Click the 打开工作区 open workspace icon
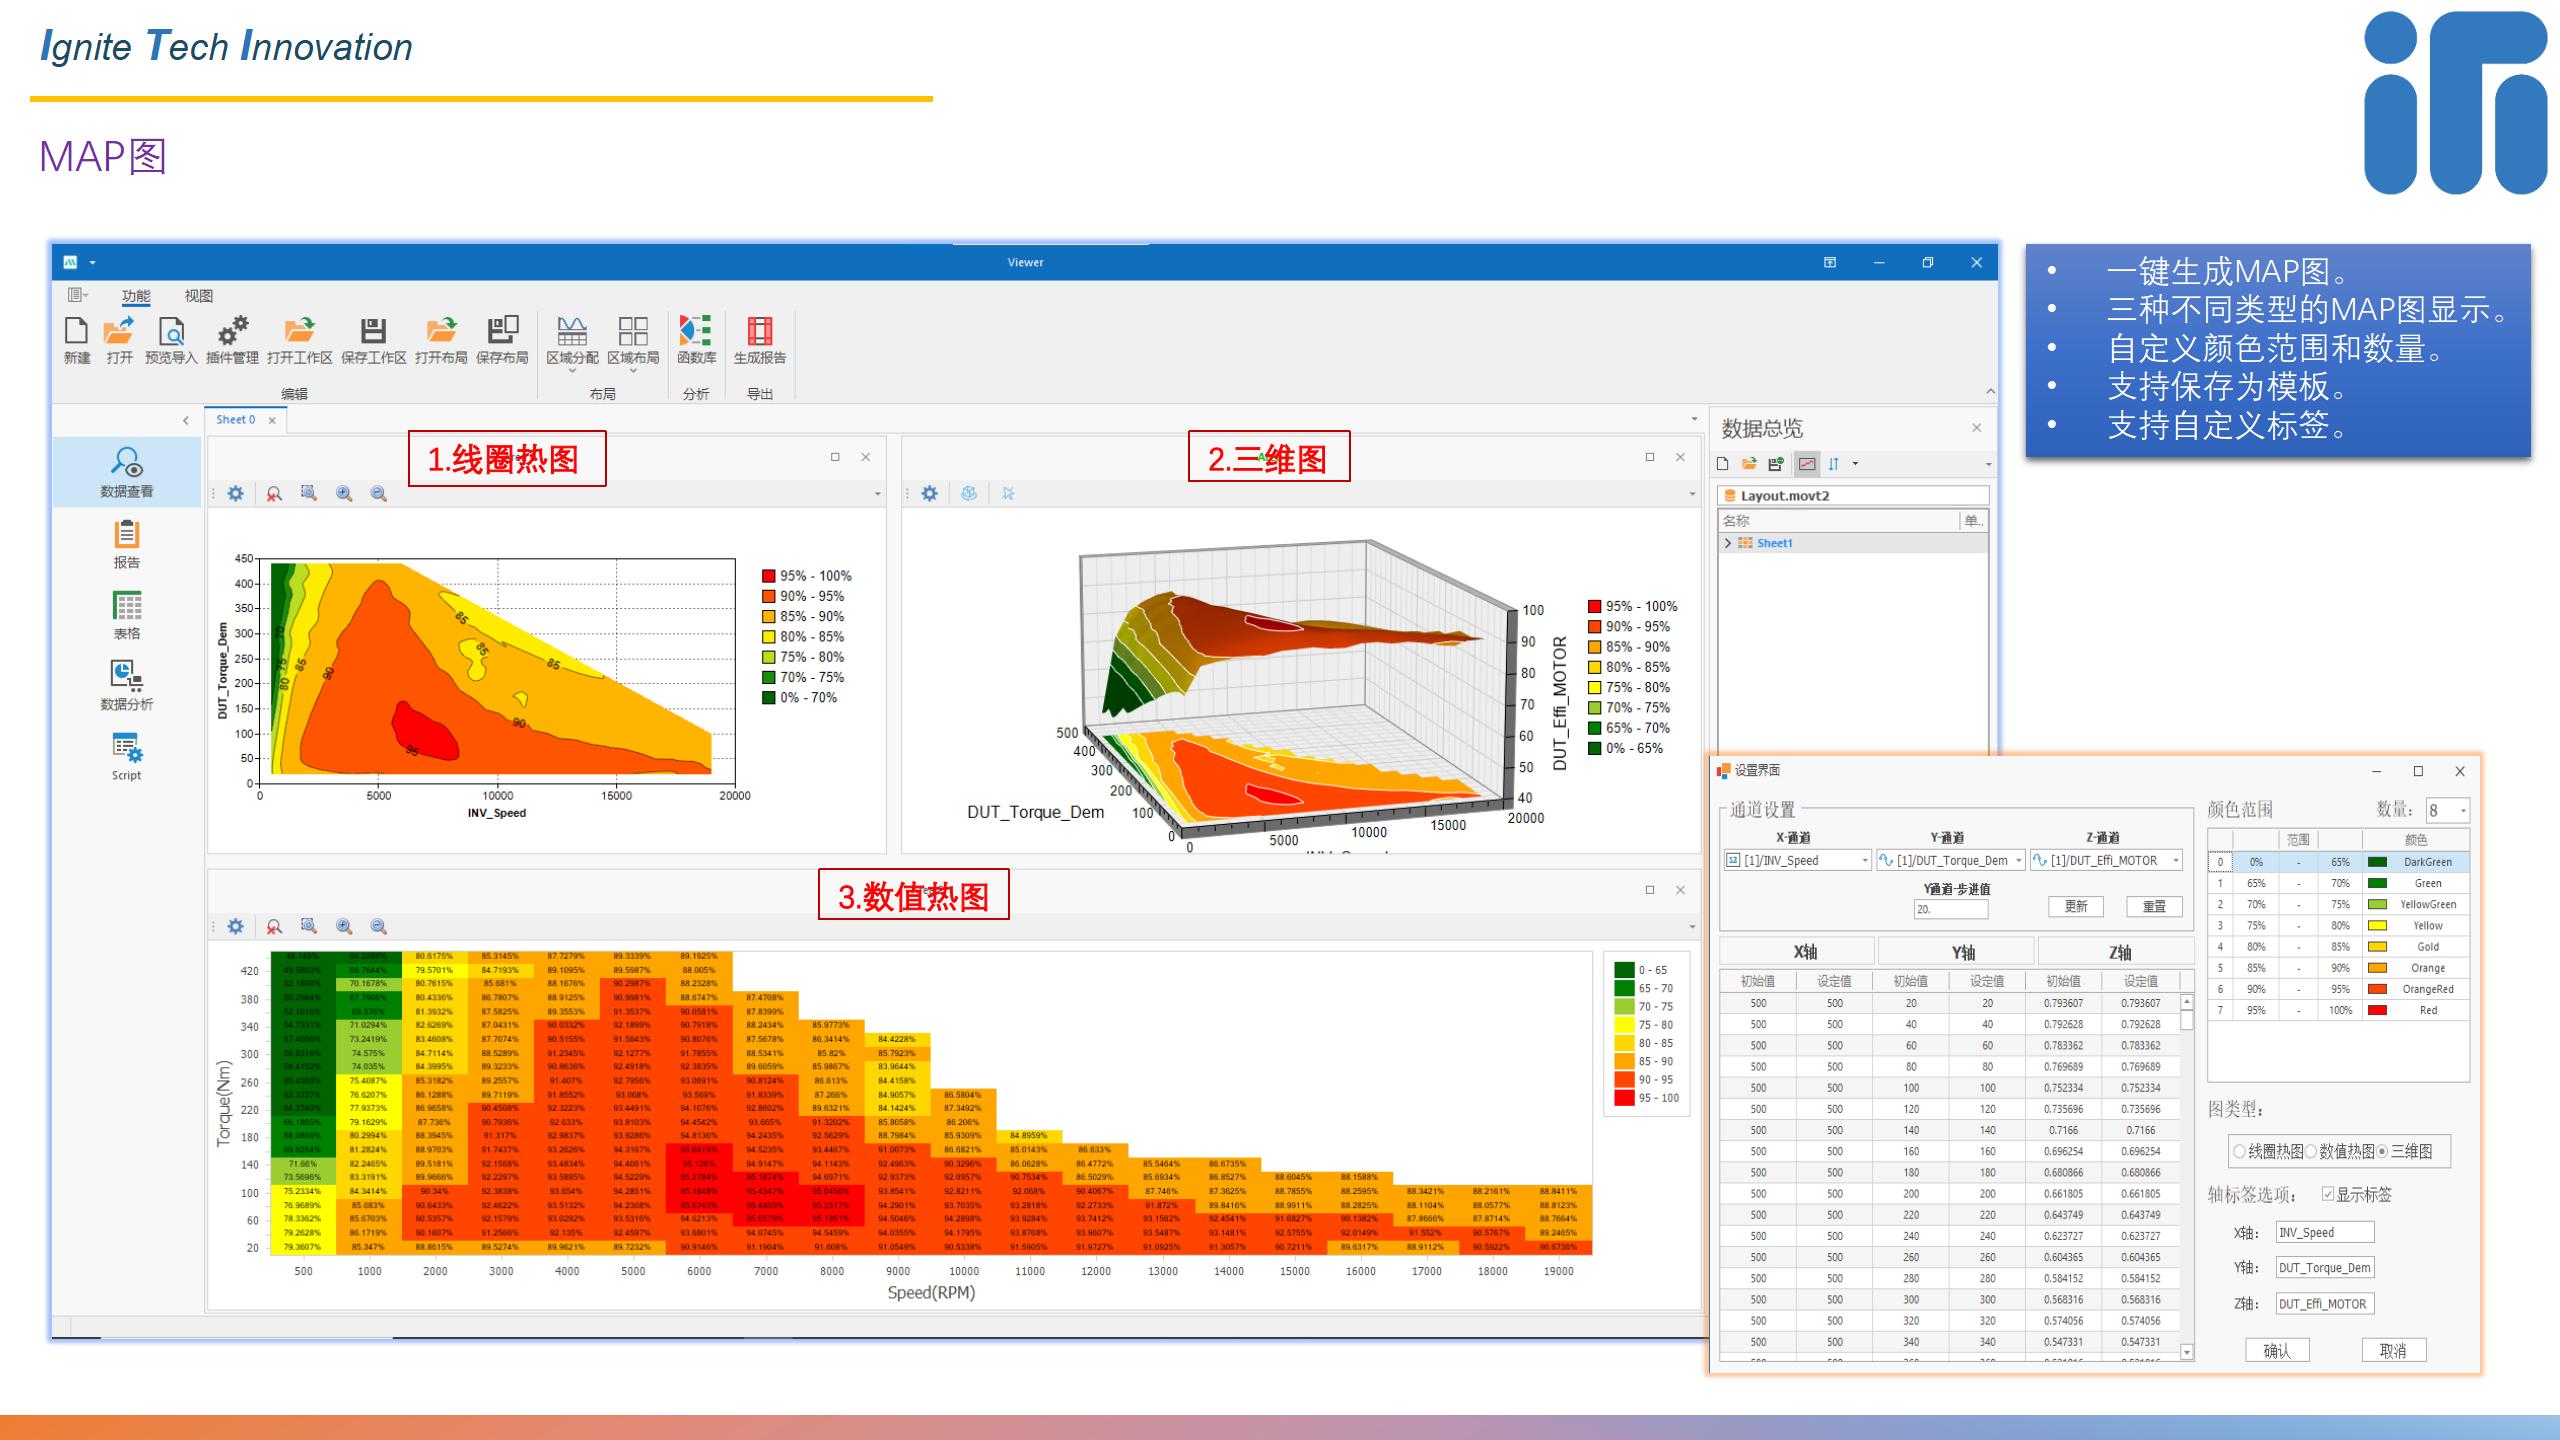Image resolution: width=2560 pixels, height=1440 pixels. coord(299,331)
